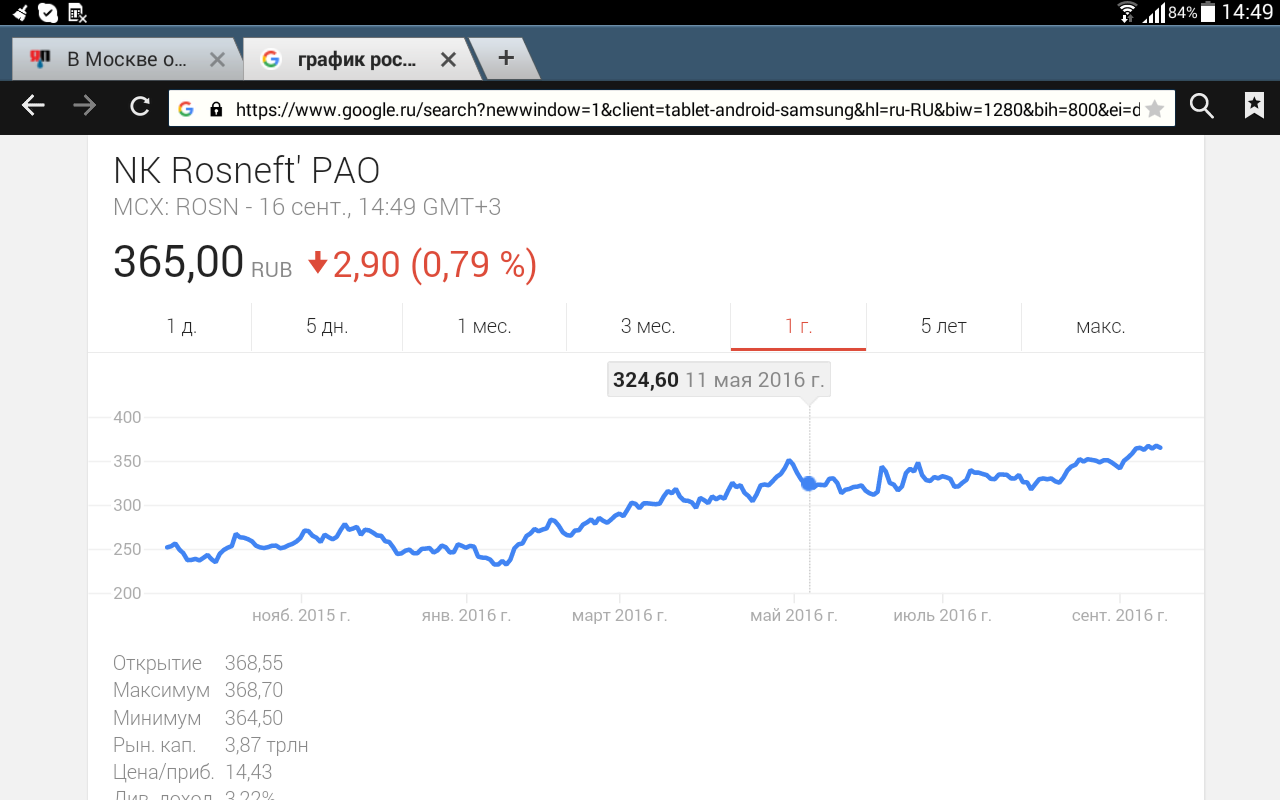Click the Google favicon in address bar
The width and height of the screenshot is (1280, 800).
click(186, 109)
